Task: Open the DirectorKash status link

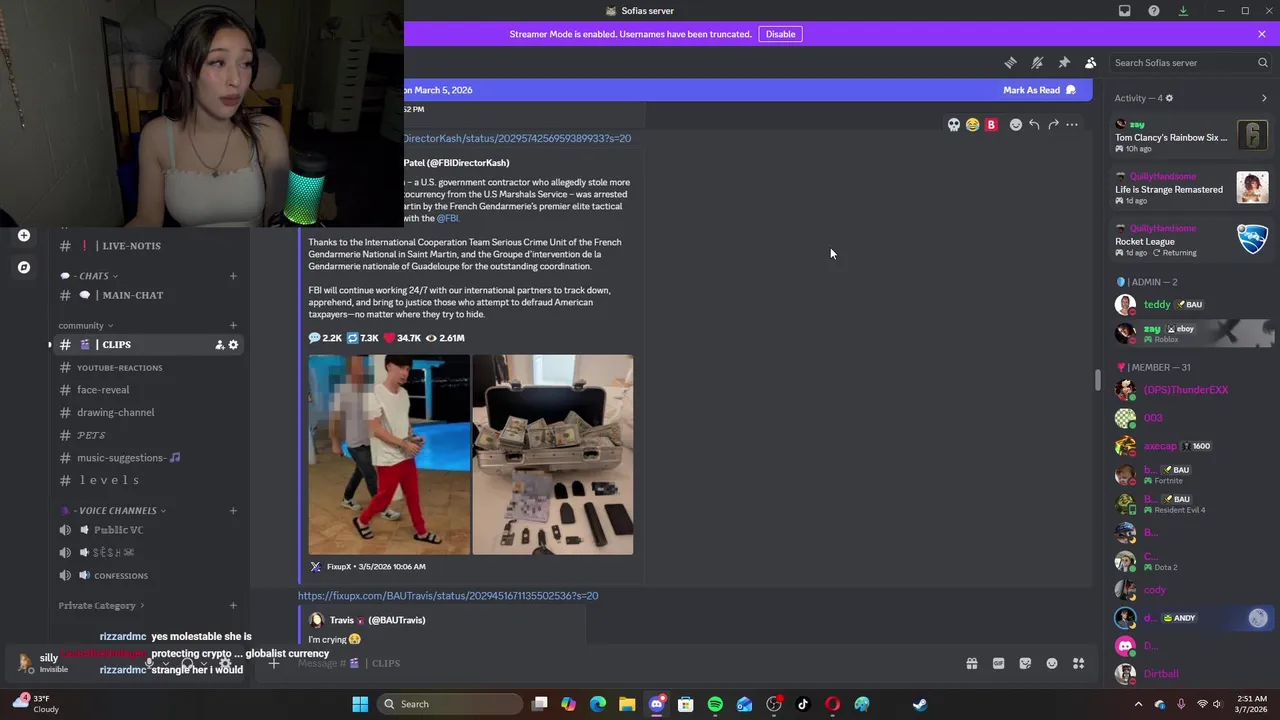Action: [517, 138]
